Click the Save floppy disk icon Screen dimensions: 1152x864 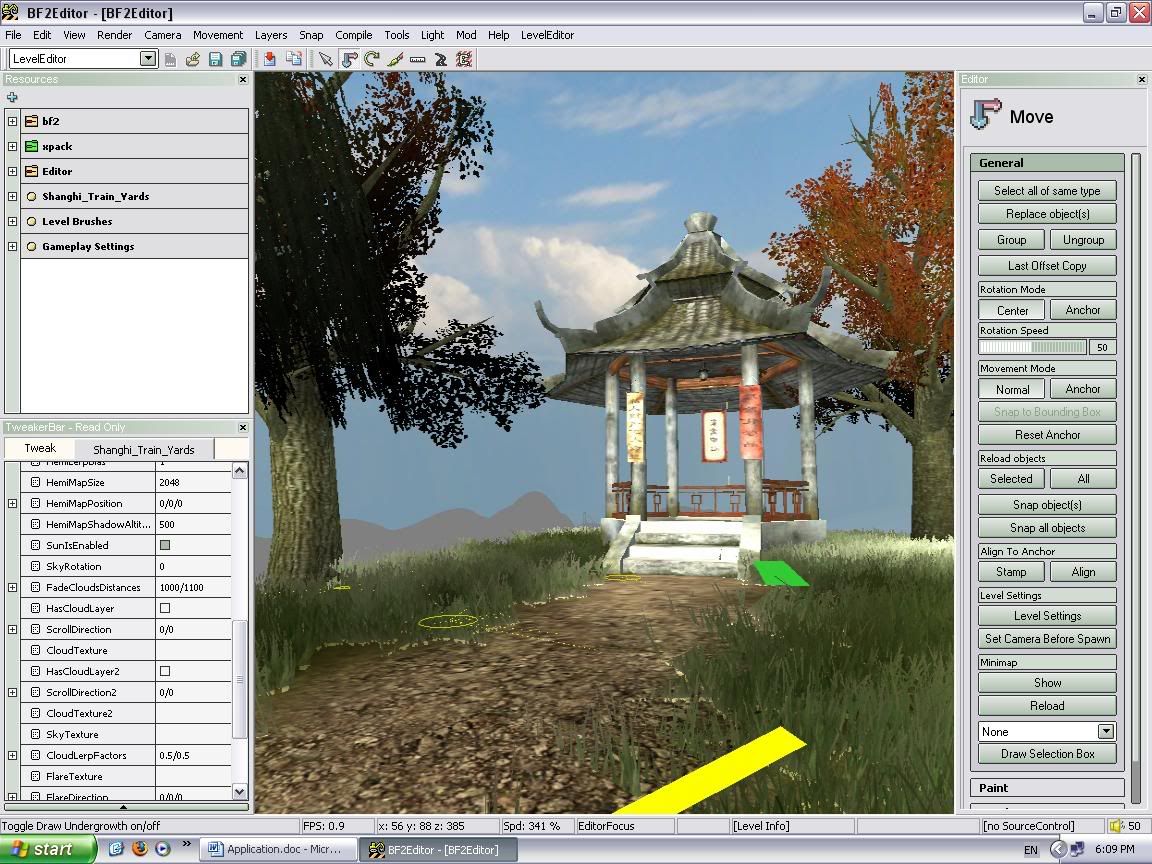[215, 60]
